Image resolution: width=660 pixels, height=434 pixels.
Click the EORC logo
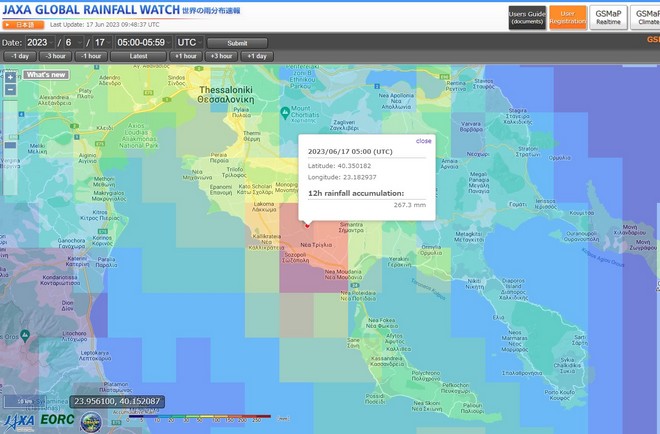click(56, 422)
